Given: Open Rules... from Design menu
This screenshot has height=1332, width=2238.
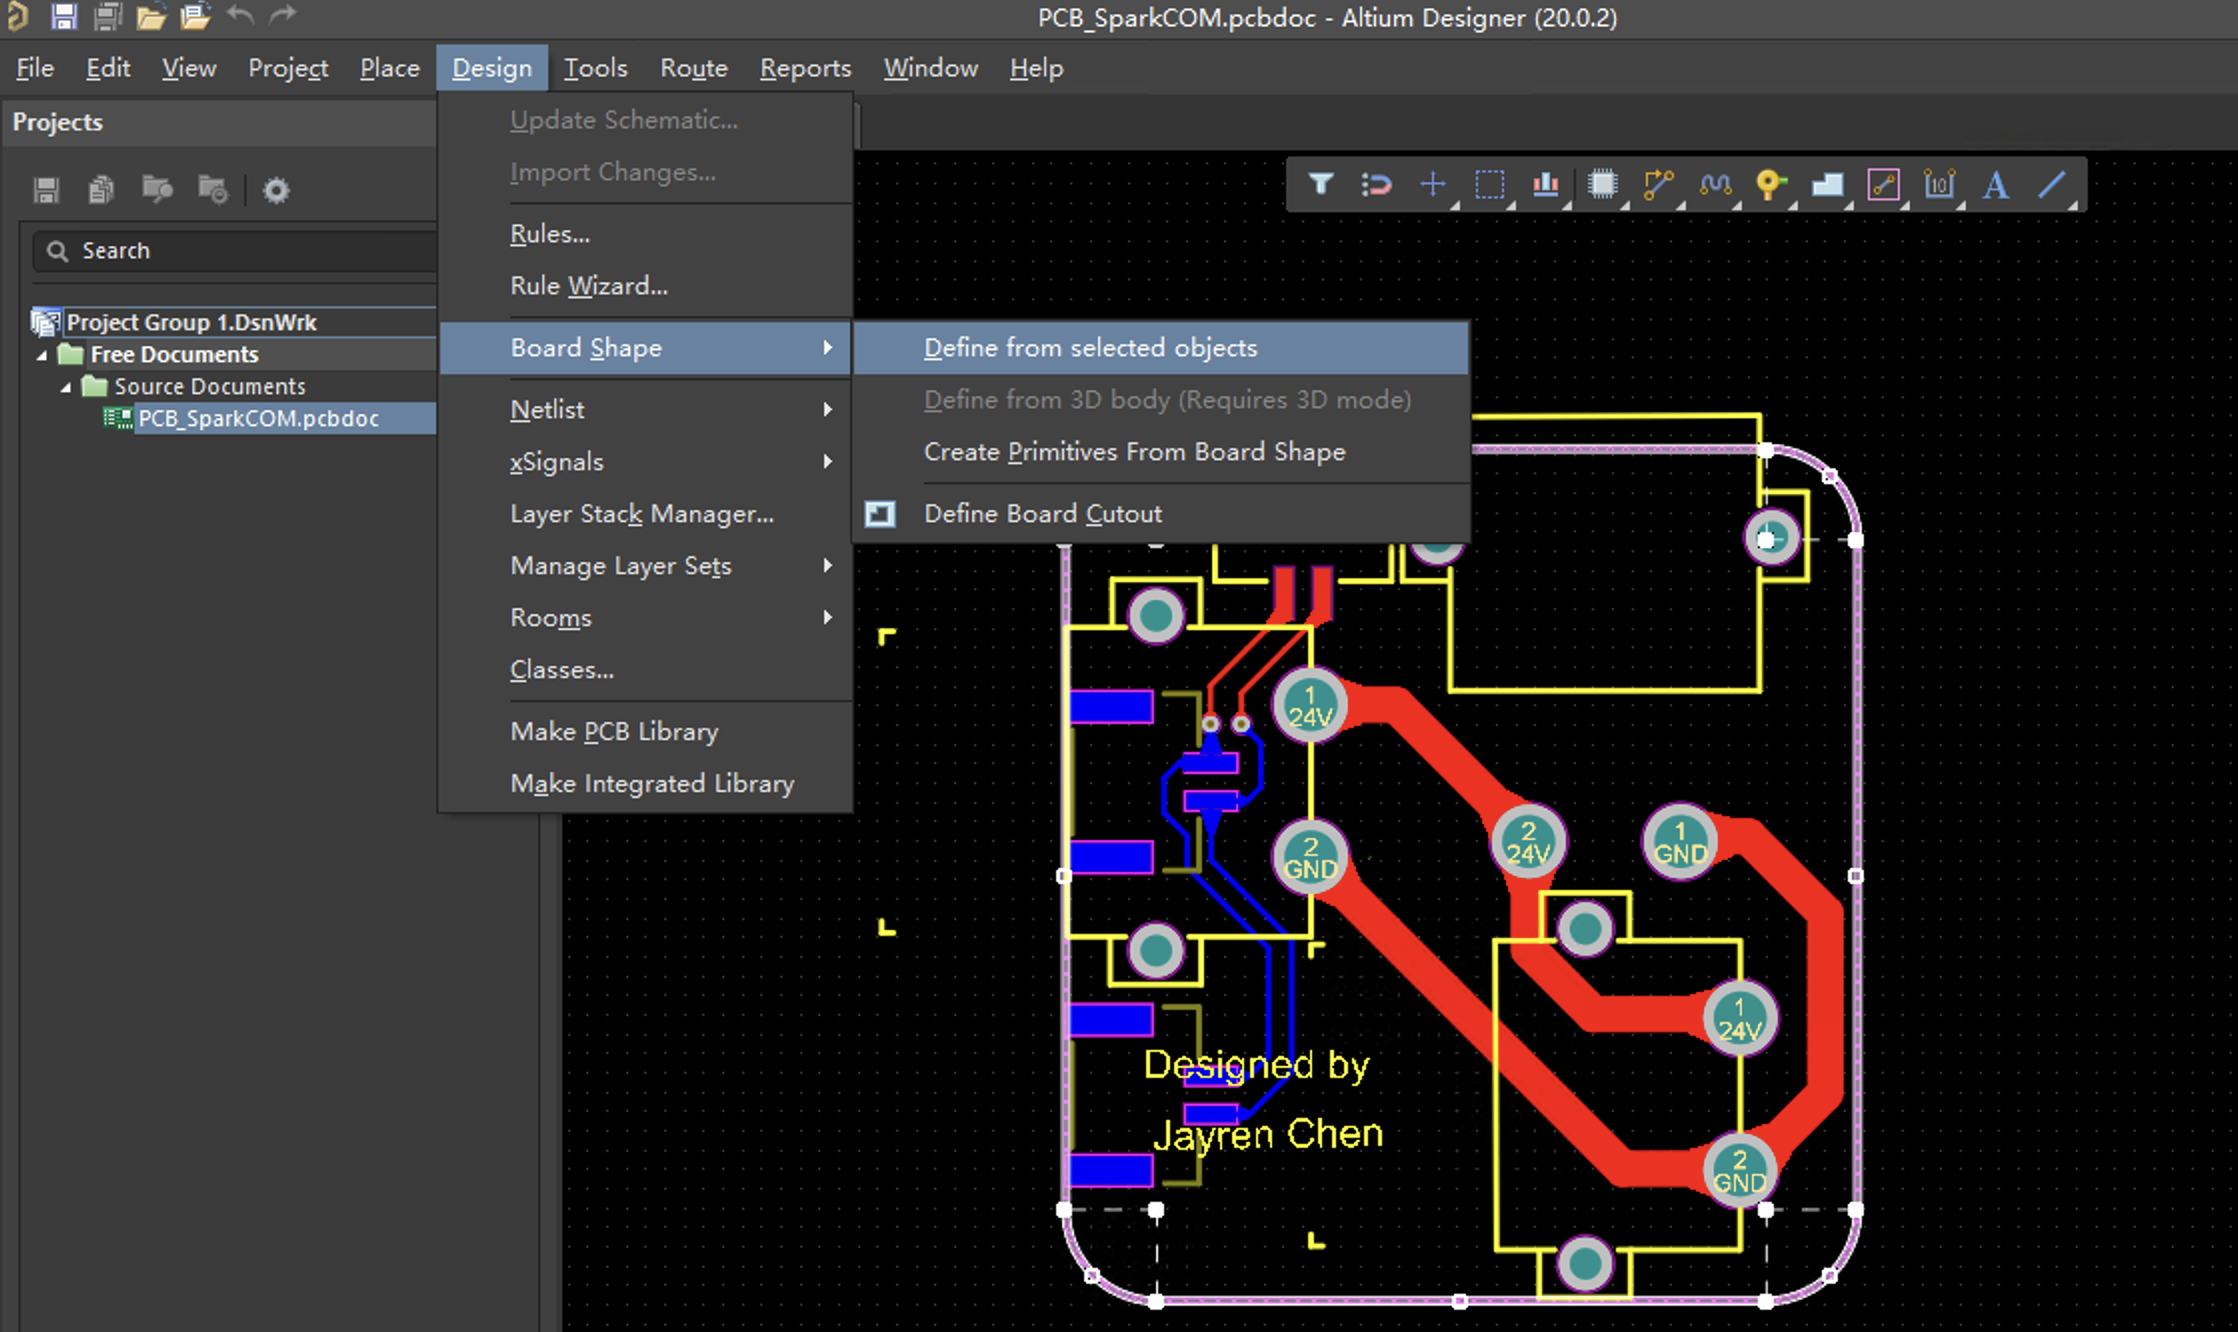Looking at the screenshot, I should [x=646, y=234].
